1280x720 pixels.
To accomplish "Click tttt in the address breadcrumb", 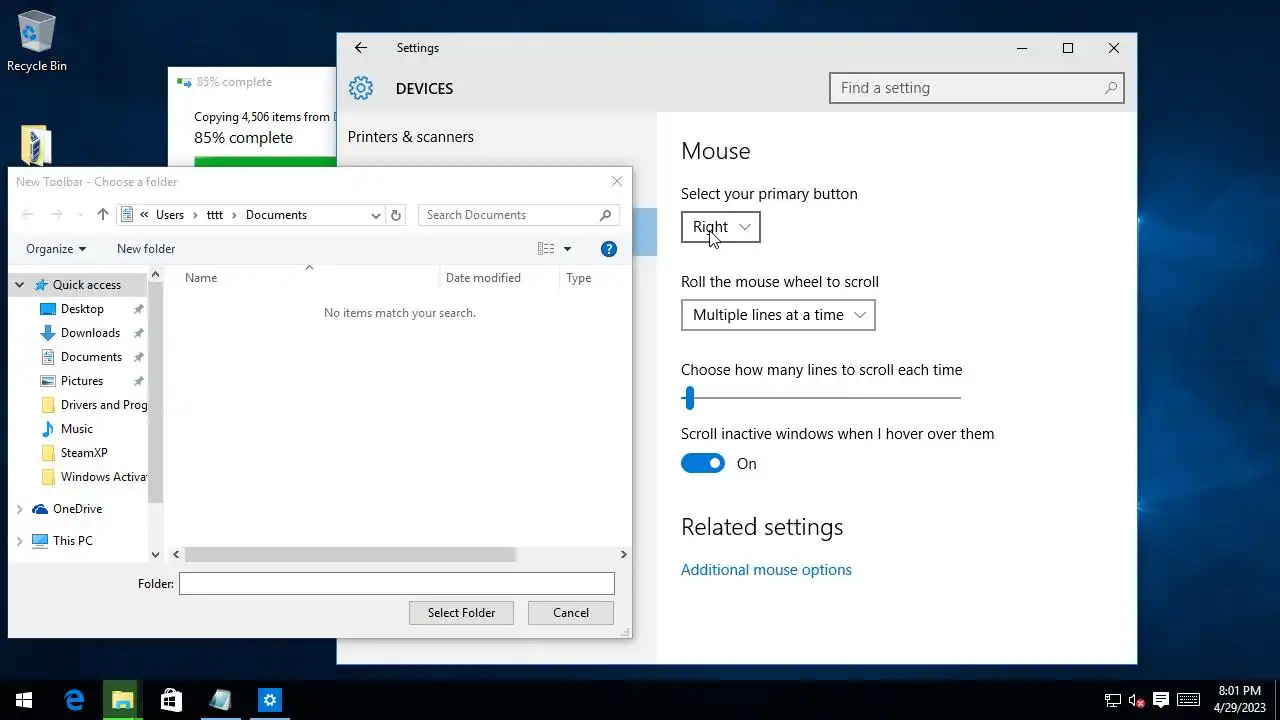I will [x=215, y=215].
